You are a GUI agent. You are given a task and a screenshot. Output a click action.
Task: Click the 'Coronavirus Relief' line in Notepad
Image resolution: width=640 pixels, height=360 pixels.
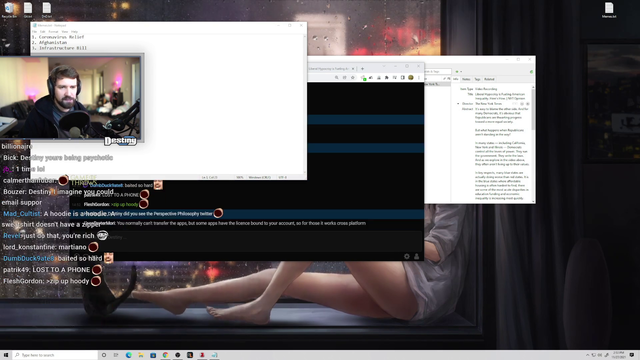58,37
